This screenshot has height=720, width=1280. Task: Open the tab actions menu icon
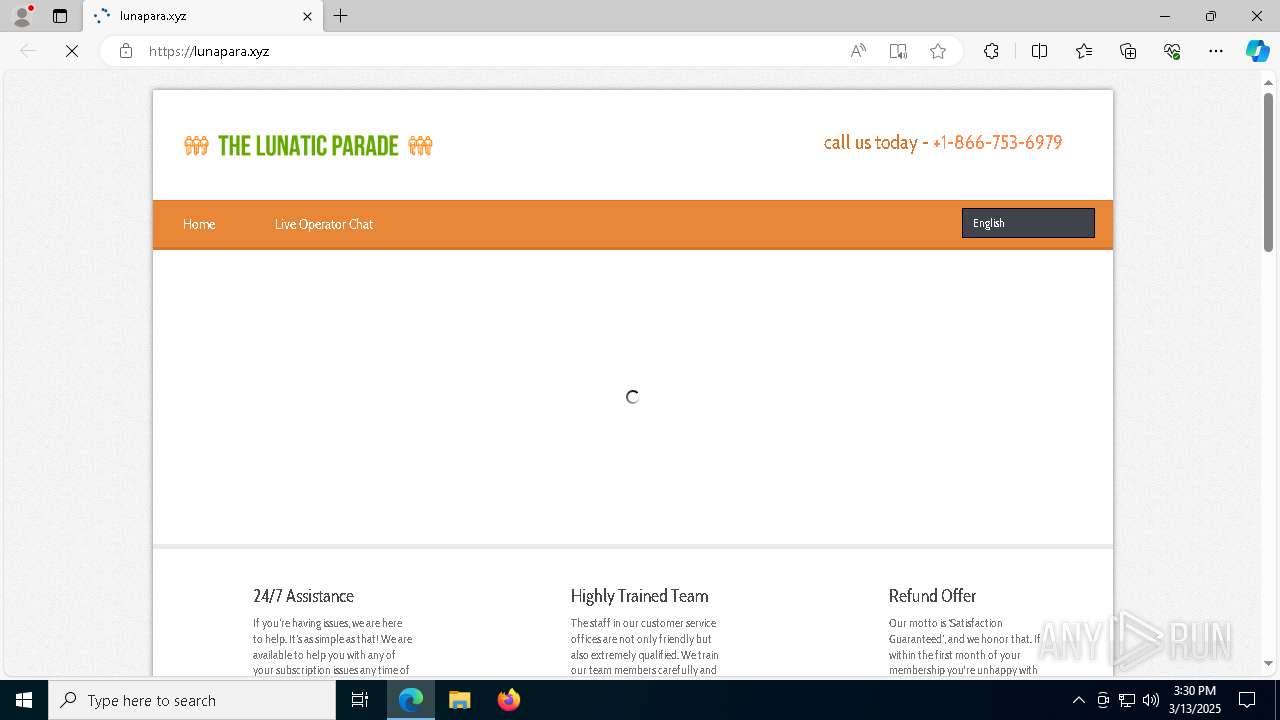tap(60, 16)
